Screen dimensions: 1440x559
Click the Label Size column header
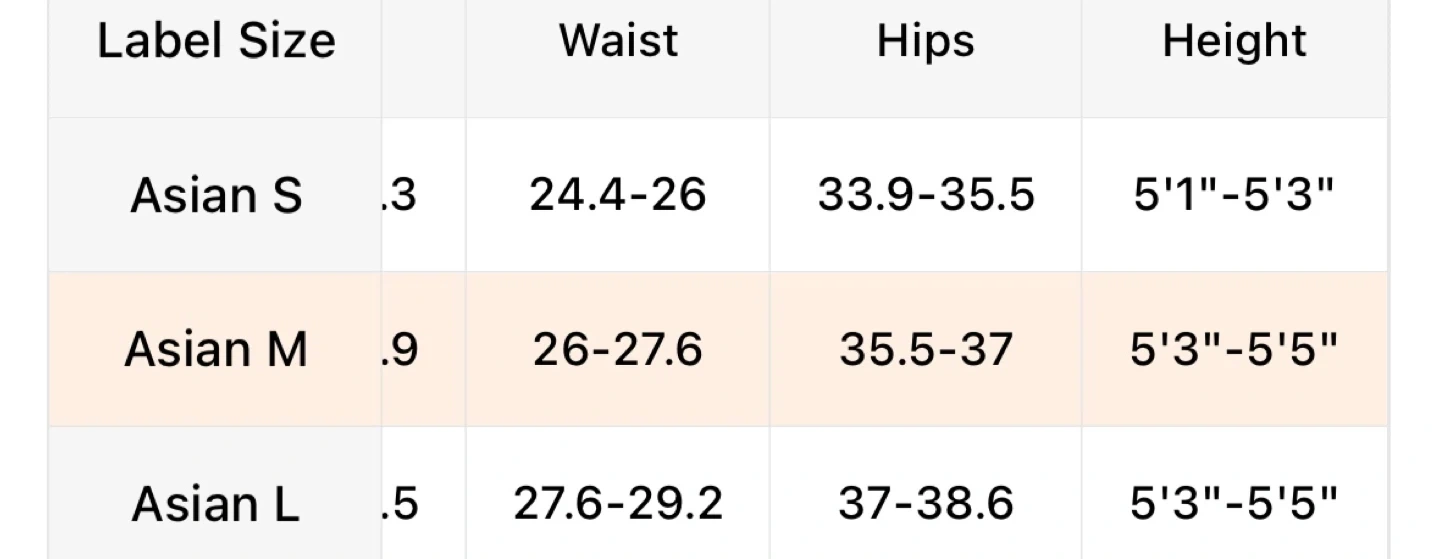click(215, 42)
